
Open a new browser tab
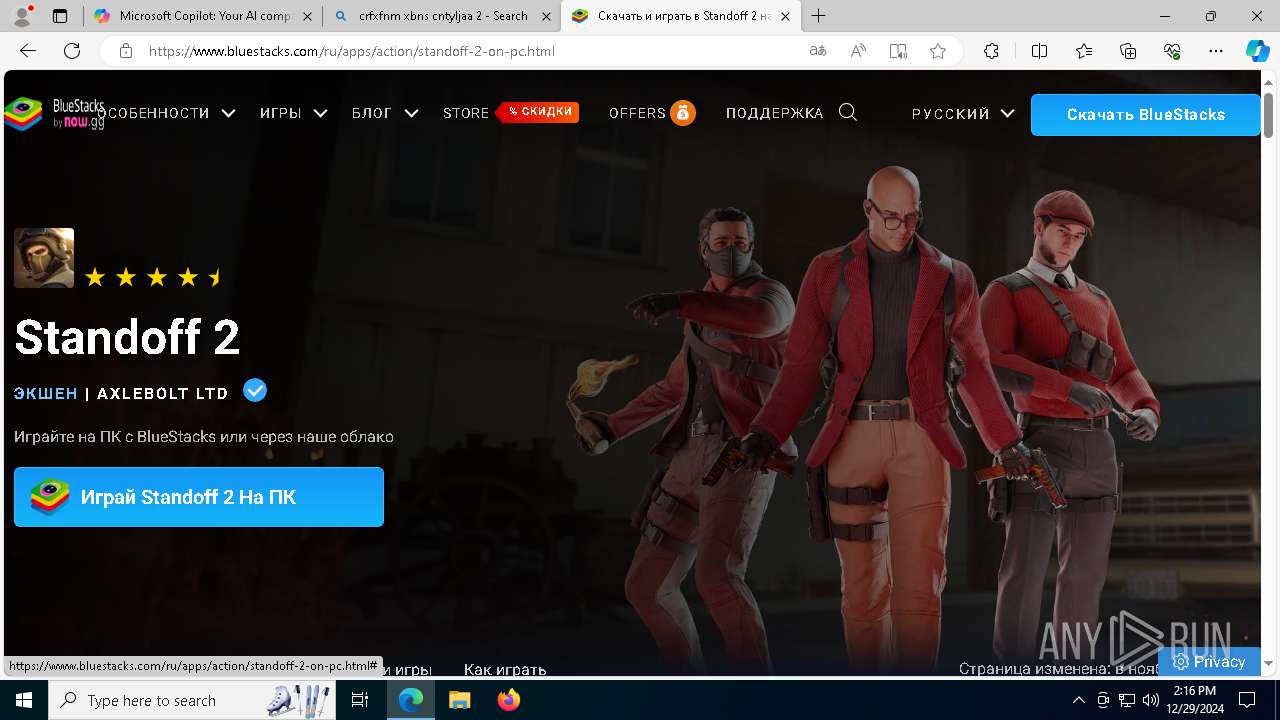(819, 16)
